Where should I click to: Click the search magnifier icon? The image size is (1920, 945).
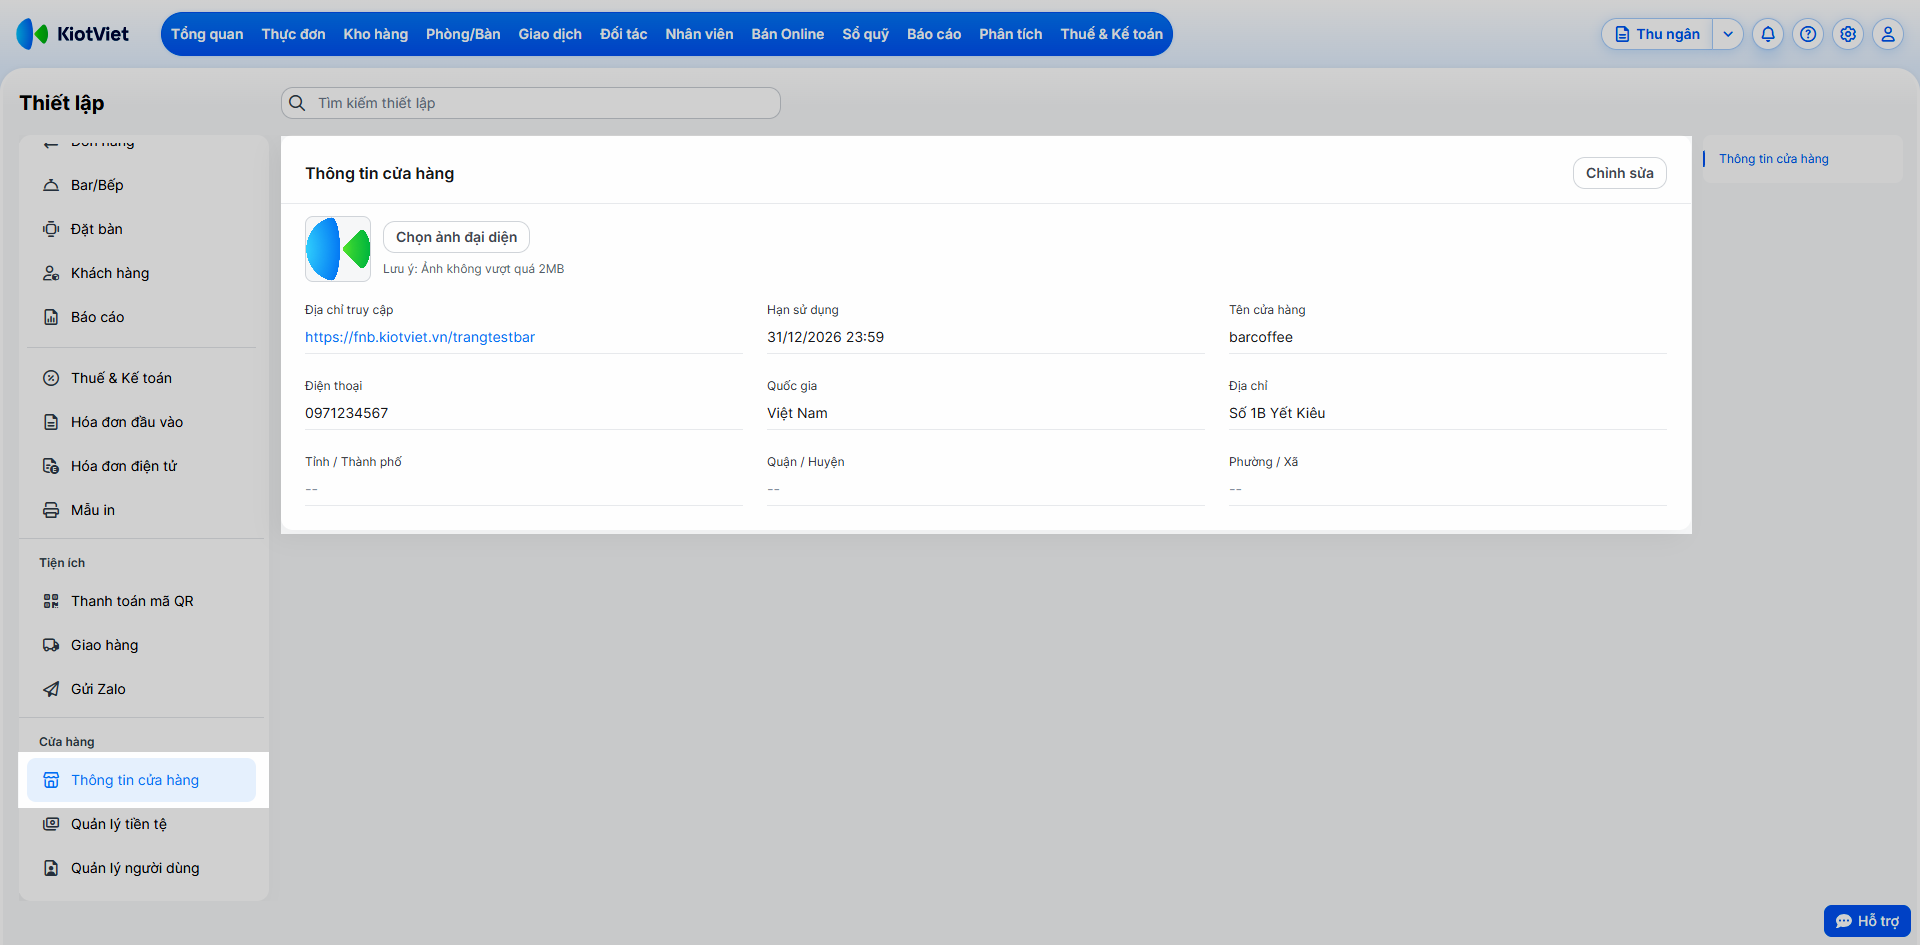coord(297,103)
